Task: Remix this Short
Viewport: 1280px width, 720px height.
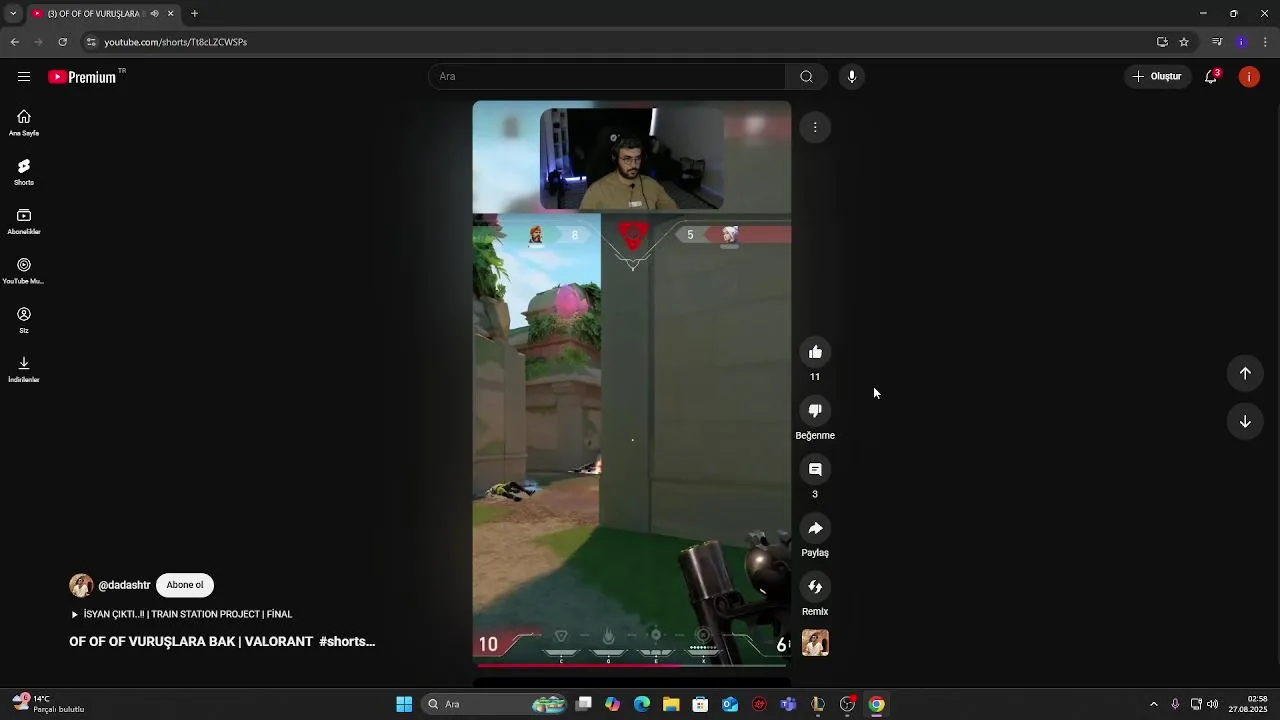Action: point(815,587)
